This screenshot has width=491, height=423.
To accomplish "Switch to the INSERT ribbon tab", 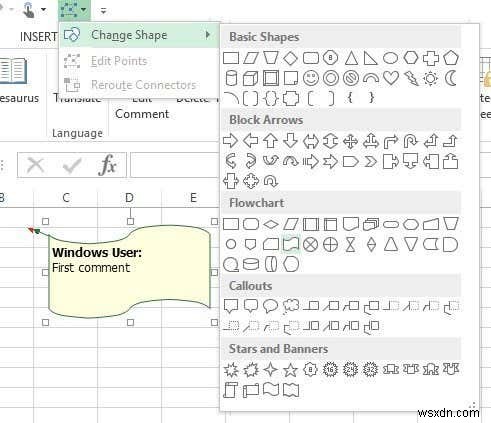I will (38, 37).
